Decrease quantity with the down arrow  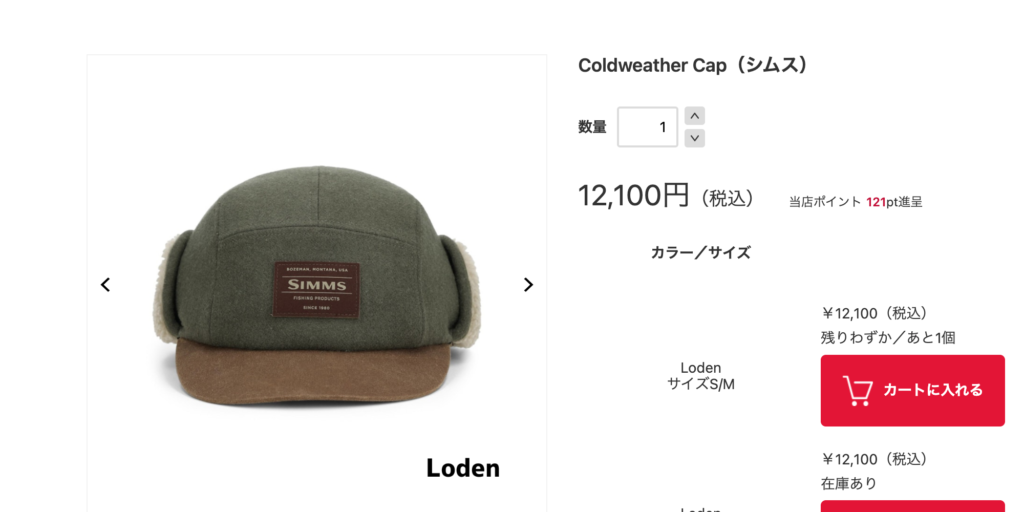pos(695,138)
